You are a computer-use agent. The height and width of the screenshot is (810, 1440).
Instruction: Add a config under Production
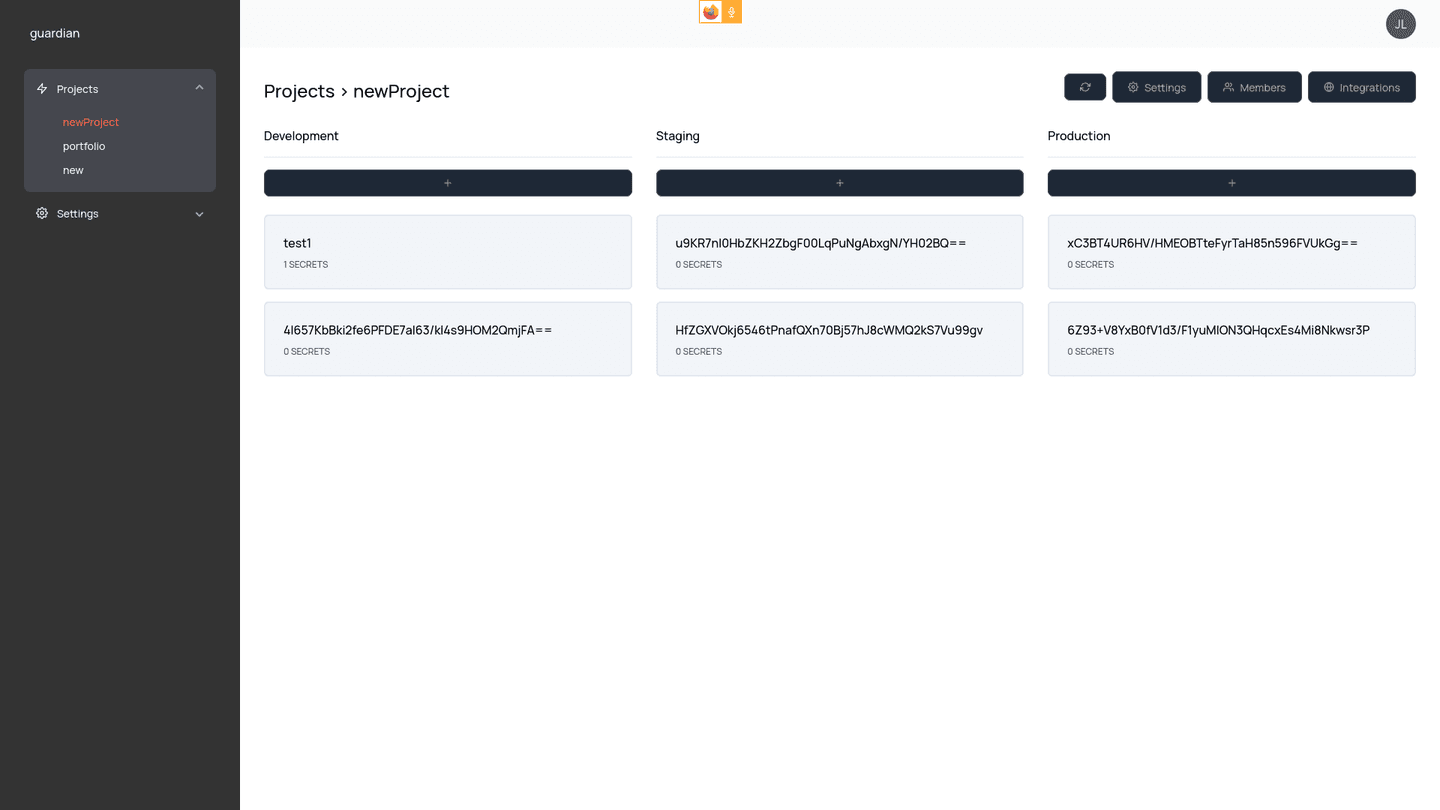[1232, 183]
